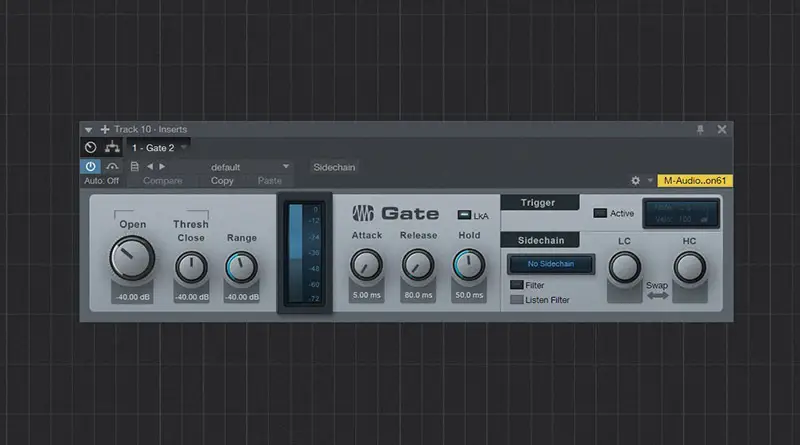Toggle the LkA look-ahead button
800x445 pixels.
coord(464,215)
